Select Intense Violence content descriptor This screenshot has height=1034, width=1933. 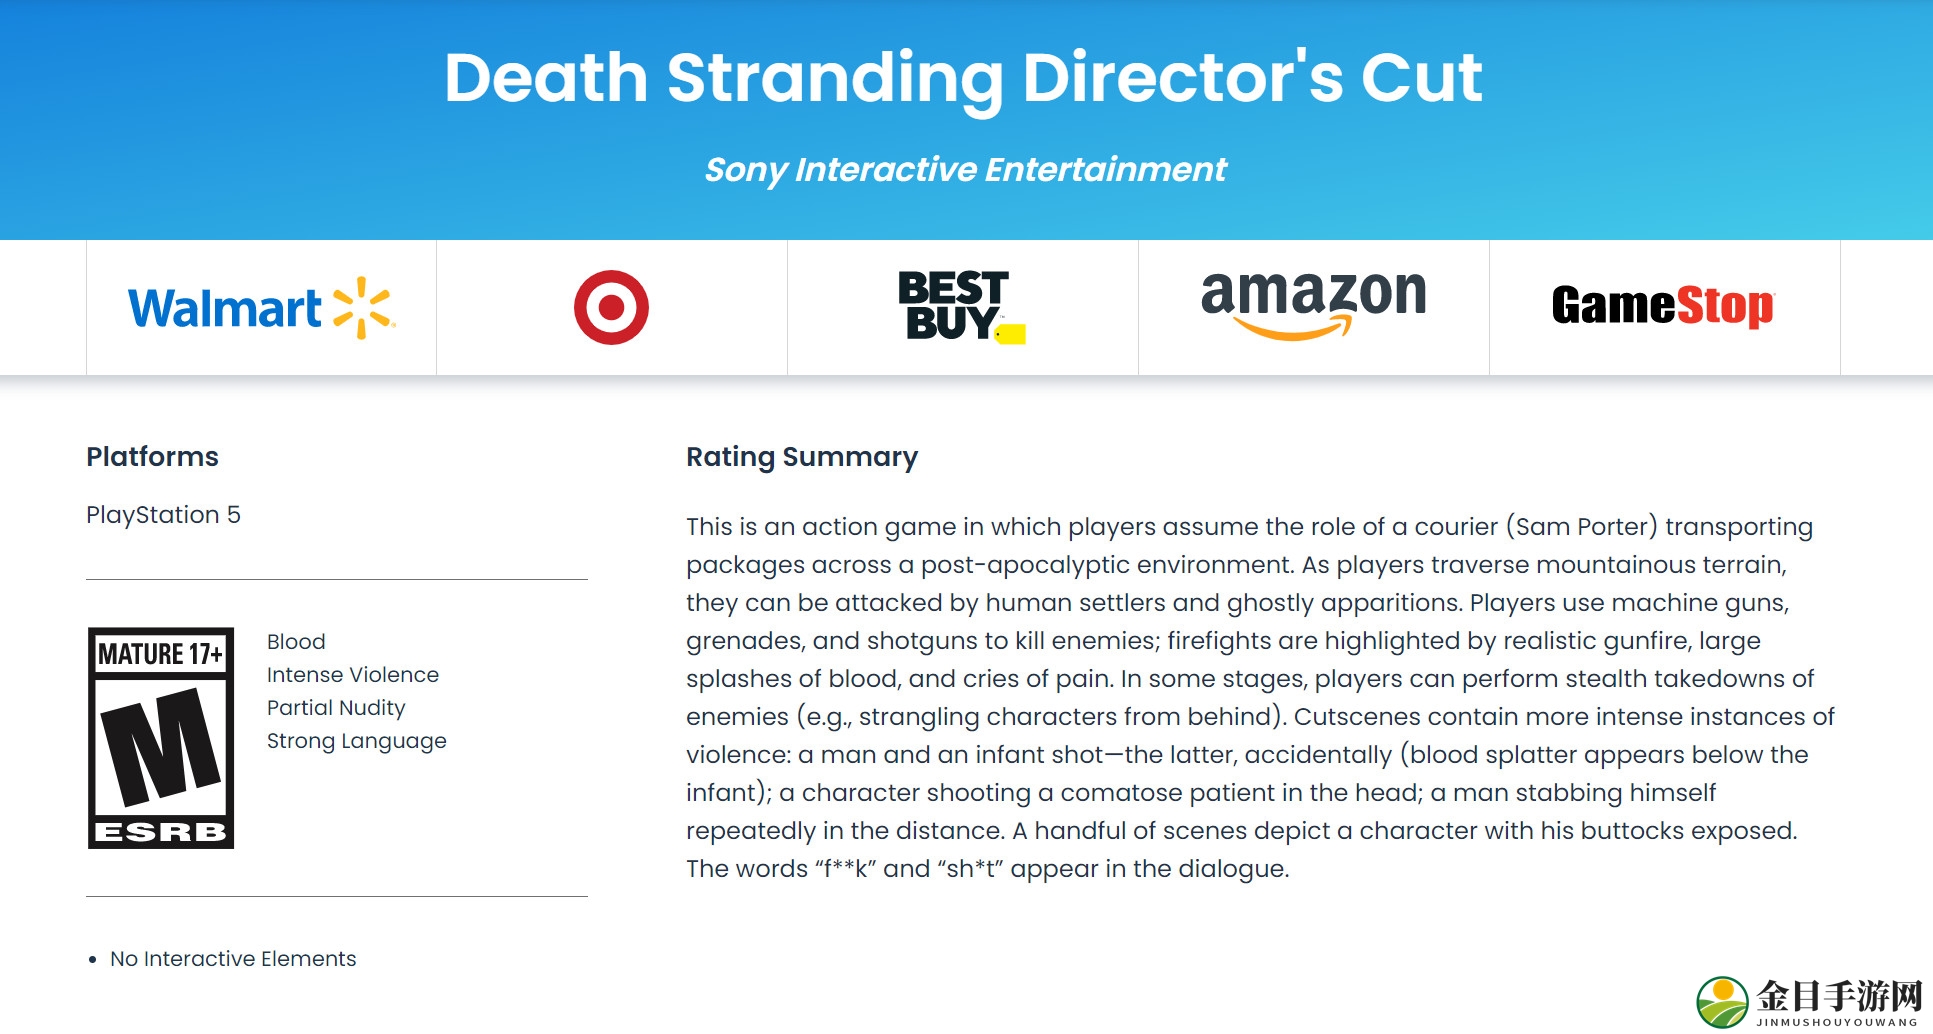(353, 675)
